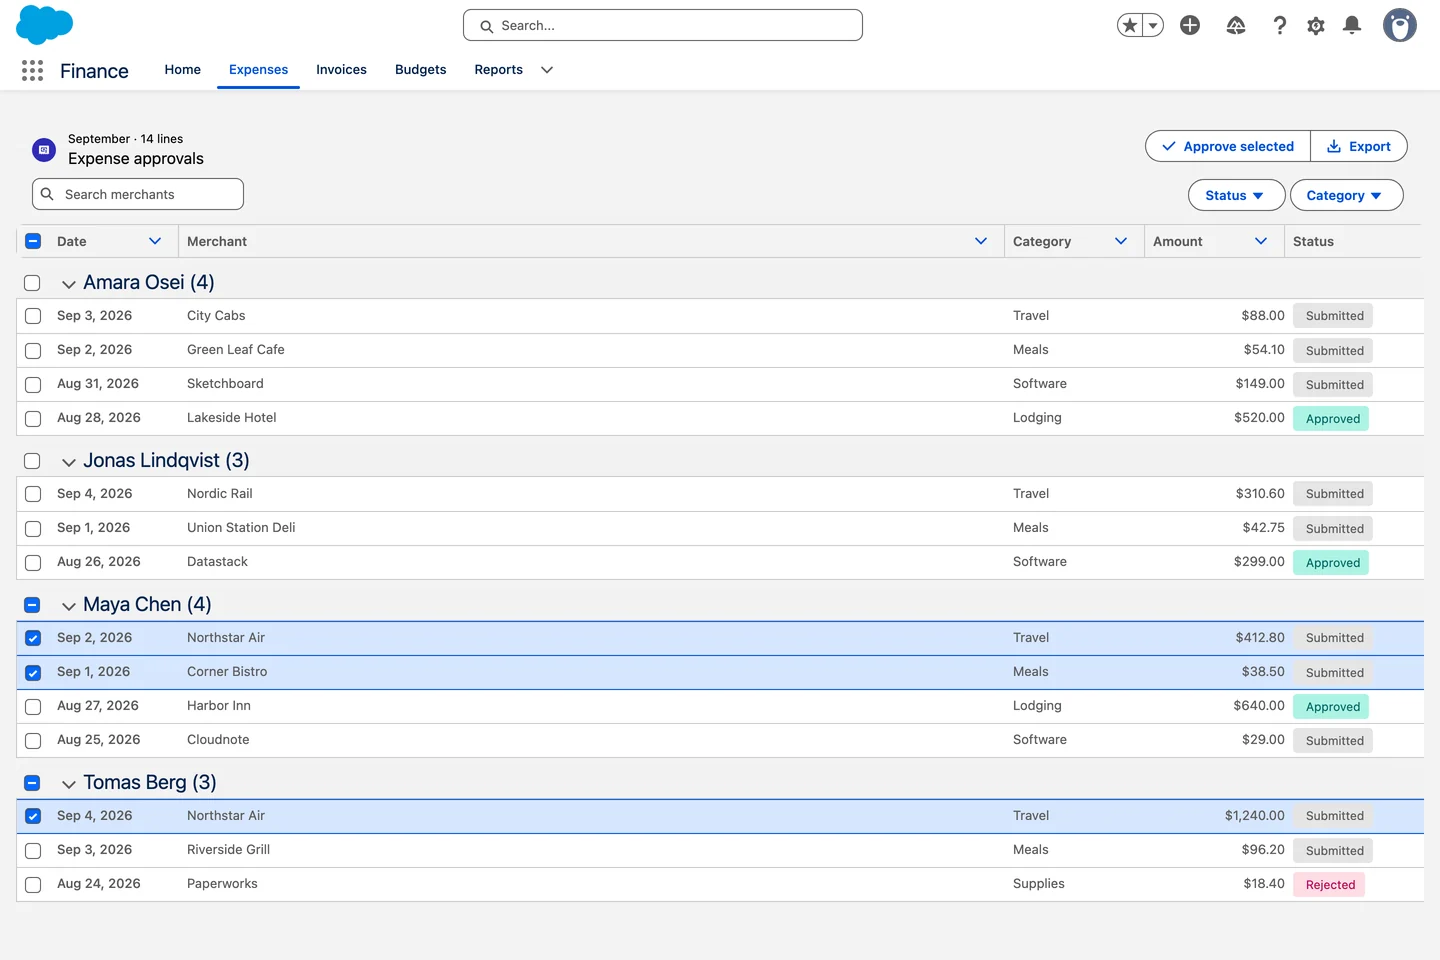The height and width of the screenshot is (960, 1440).
Task: Toggle the Maya Chen group checkbox
Action: click(32, 605)
